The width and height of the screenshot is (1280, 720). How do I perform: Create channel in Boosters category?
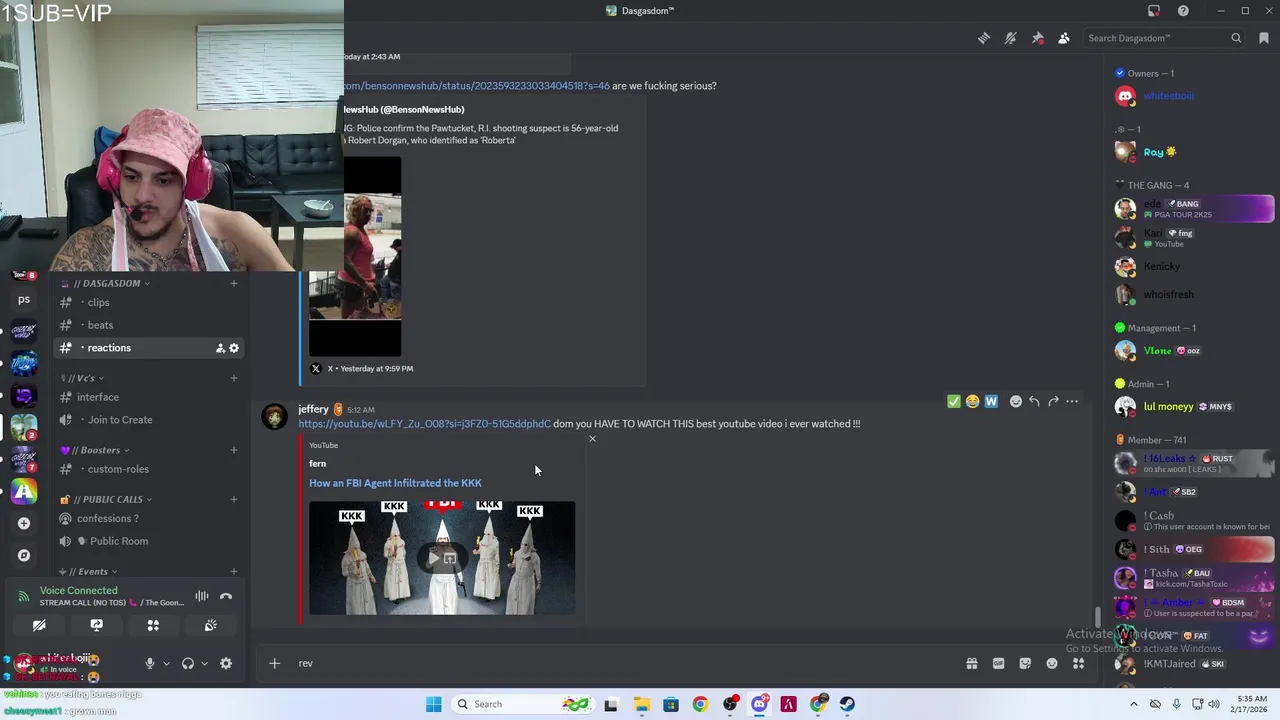234,450
